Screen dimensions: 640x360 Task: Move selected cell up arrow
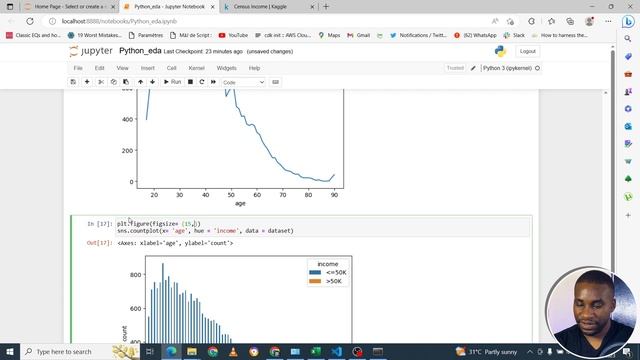(x=140, y=82)
